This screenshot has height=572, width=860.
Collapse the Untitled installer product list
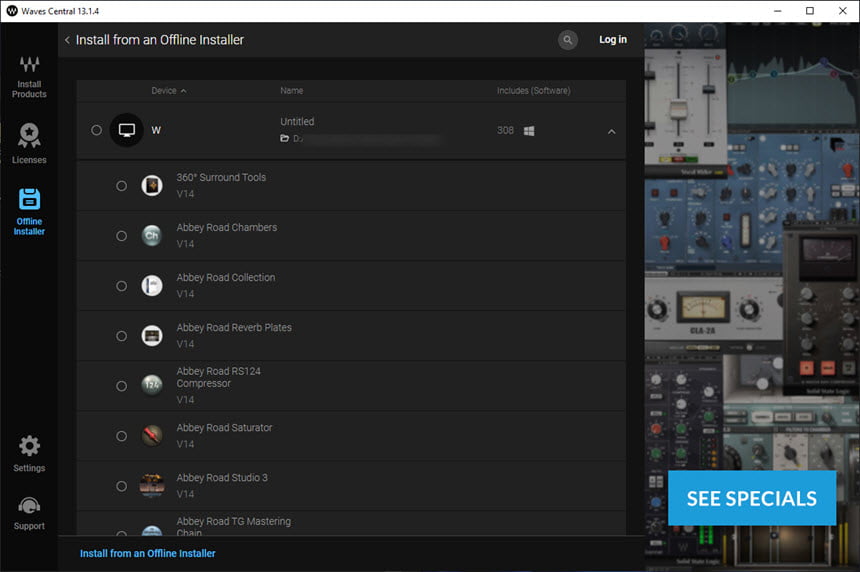coord(612,132)
